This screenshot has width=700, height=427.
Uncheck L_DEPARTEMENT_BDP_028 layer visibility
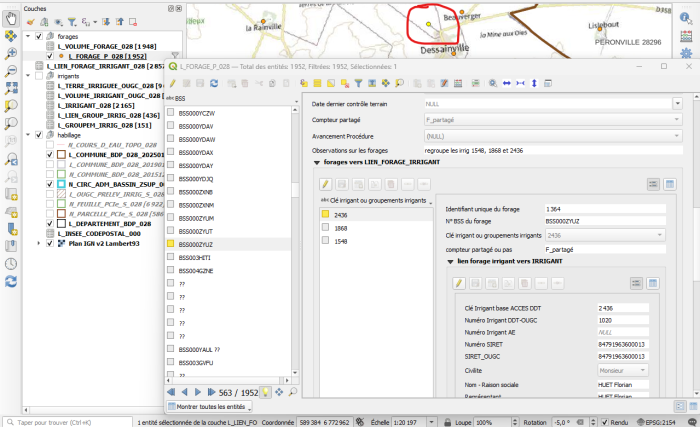48,223
